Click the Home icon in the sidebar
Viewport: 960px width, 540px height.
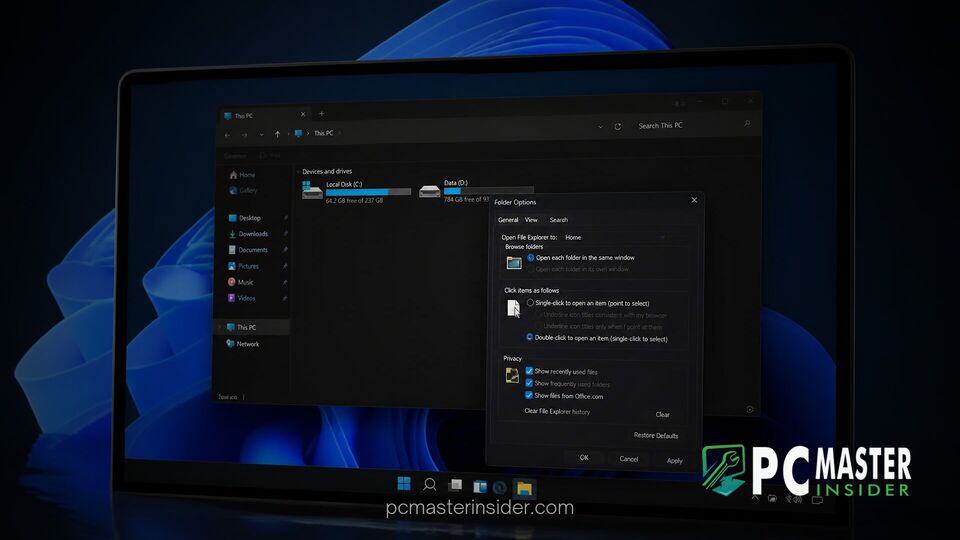tap(233, 175)
